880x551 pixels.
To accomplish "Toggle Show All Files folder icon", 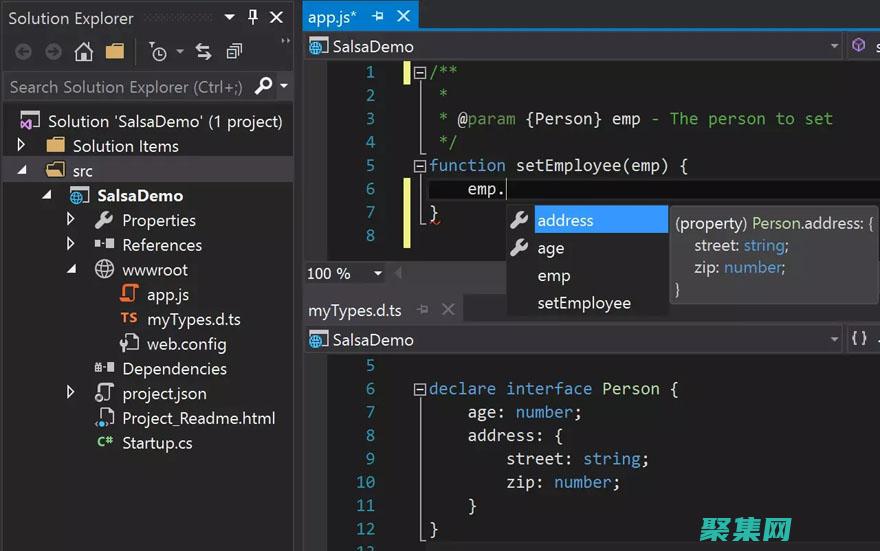I will (x=115, y=51).
